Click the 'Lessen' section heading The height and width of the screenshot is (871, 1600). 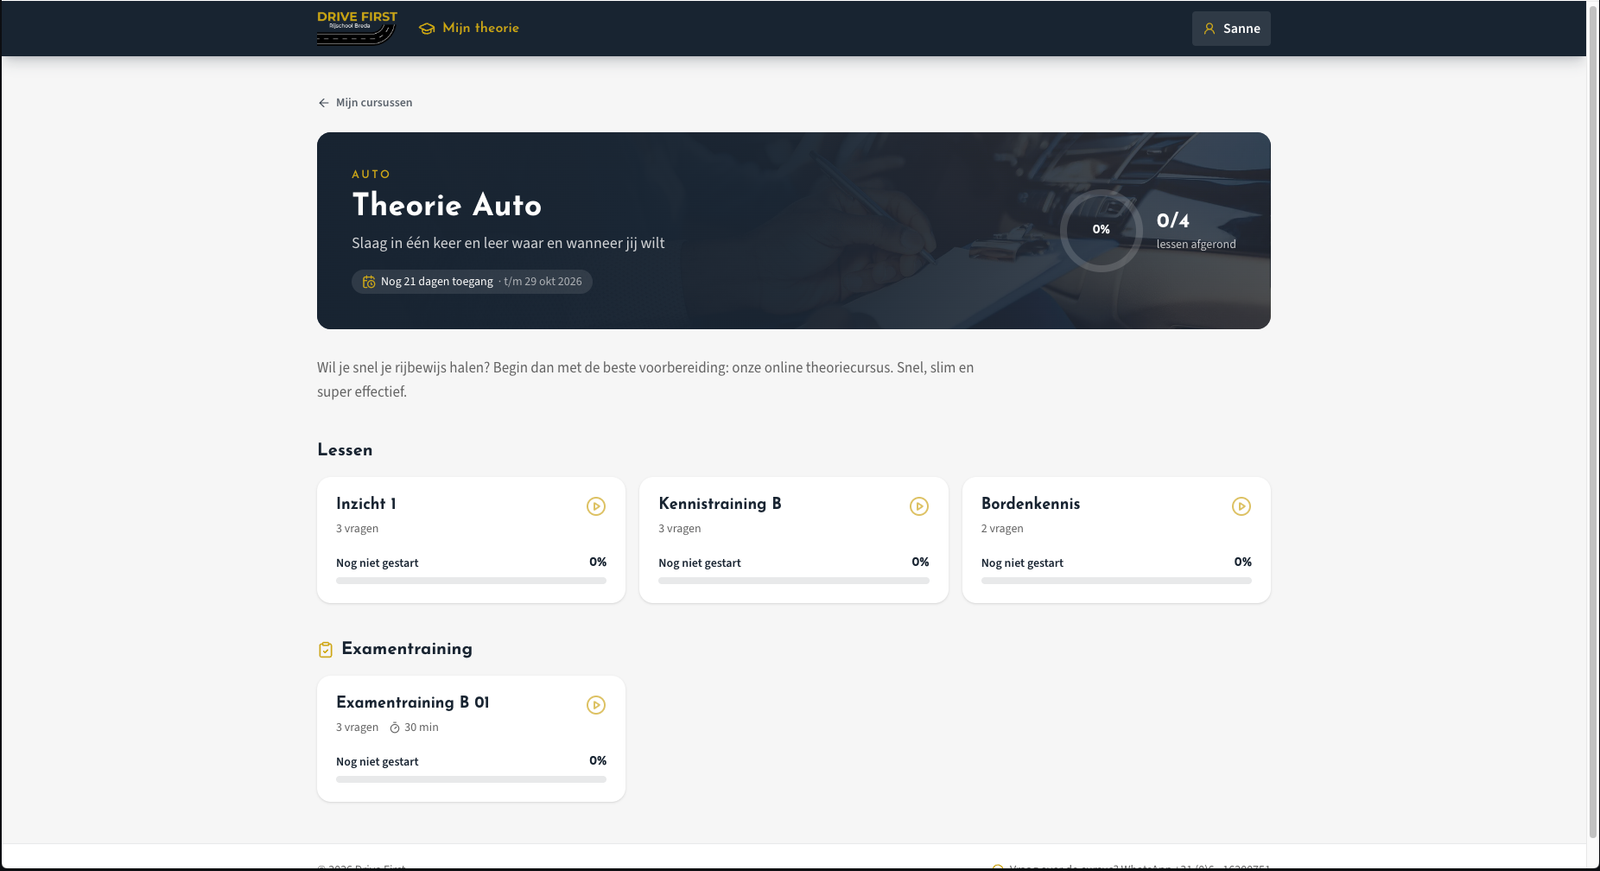point(345,450)
